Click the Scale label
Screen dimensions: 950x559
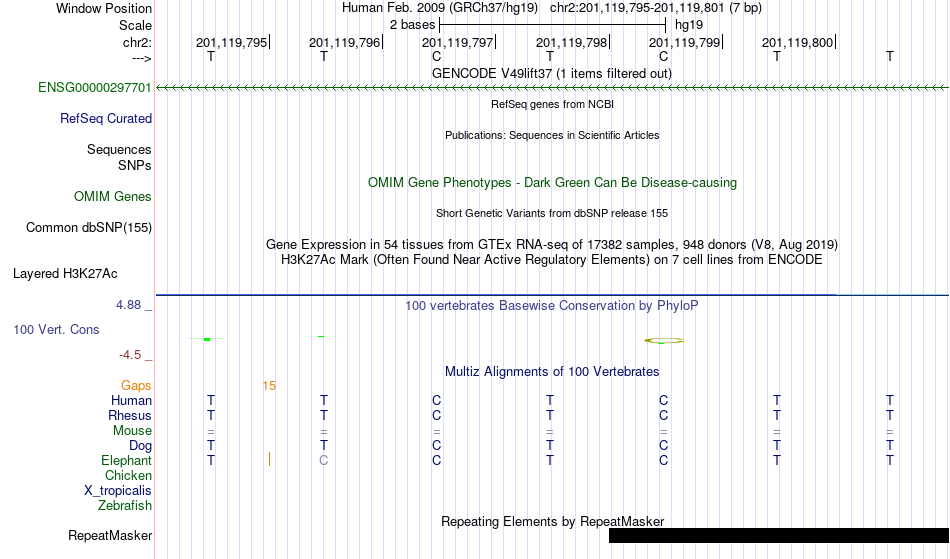coord(135,25)
